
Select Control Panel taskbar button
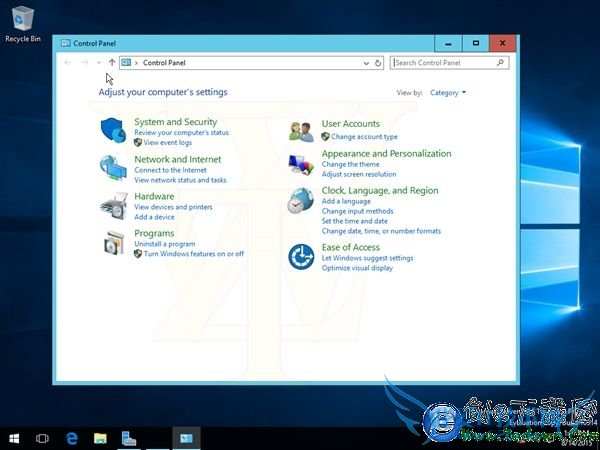click(x=186, y=438)
